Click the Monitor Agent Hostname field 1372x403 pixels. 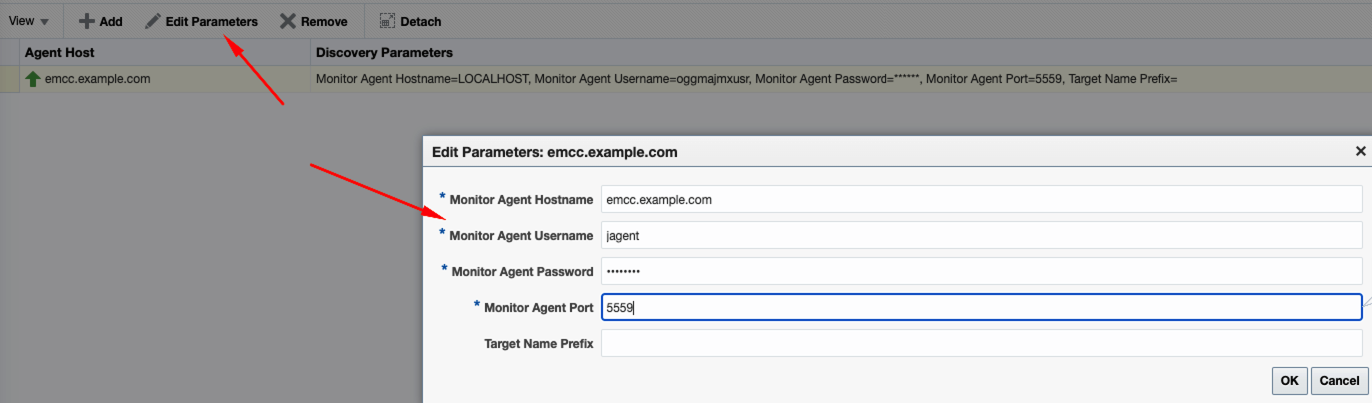981,200
